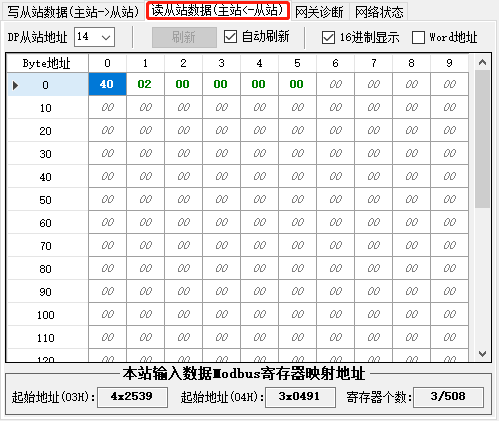This screenshot has height=421, width=499.
Task: Toggle 16进制显示 checkbox
Action: point(328,37)
